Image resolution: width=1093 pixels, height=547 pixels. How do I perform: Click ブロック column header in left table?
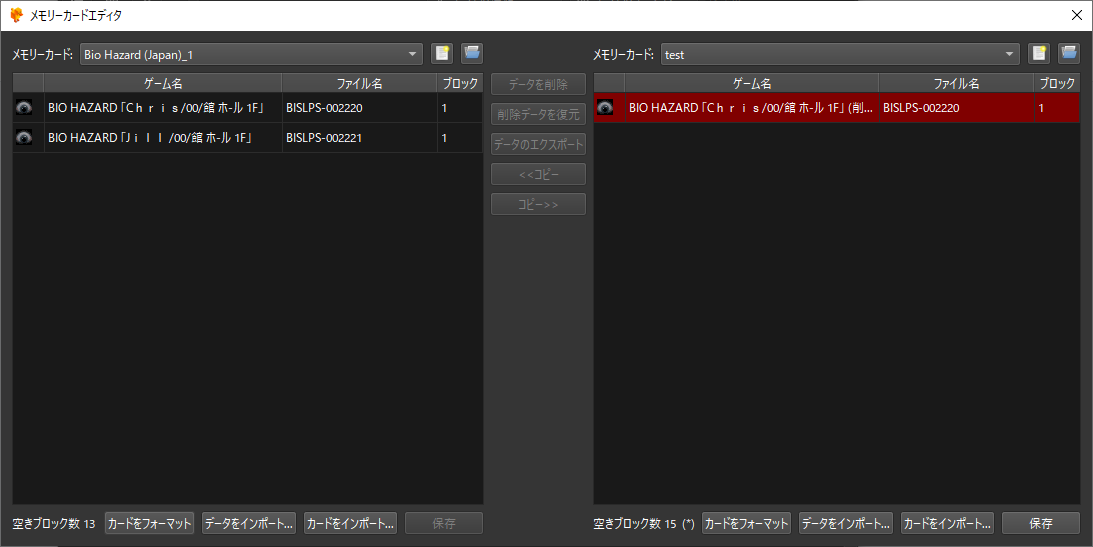pyautogui.click(x=460, y=83)
